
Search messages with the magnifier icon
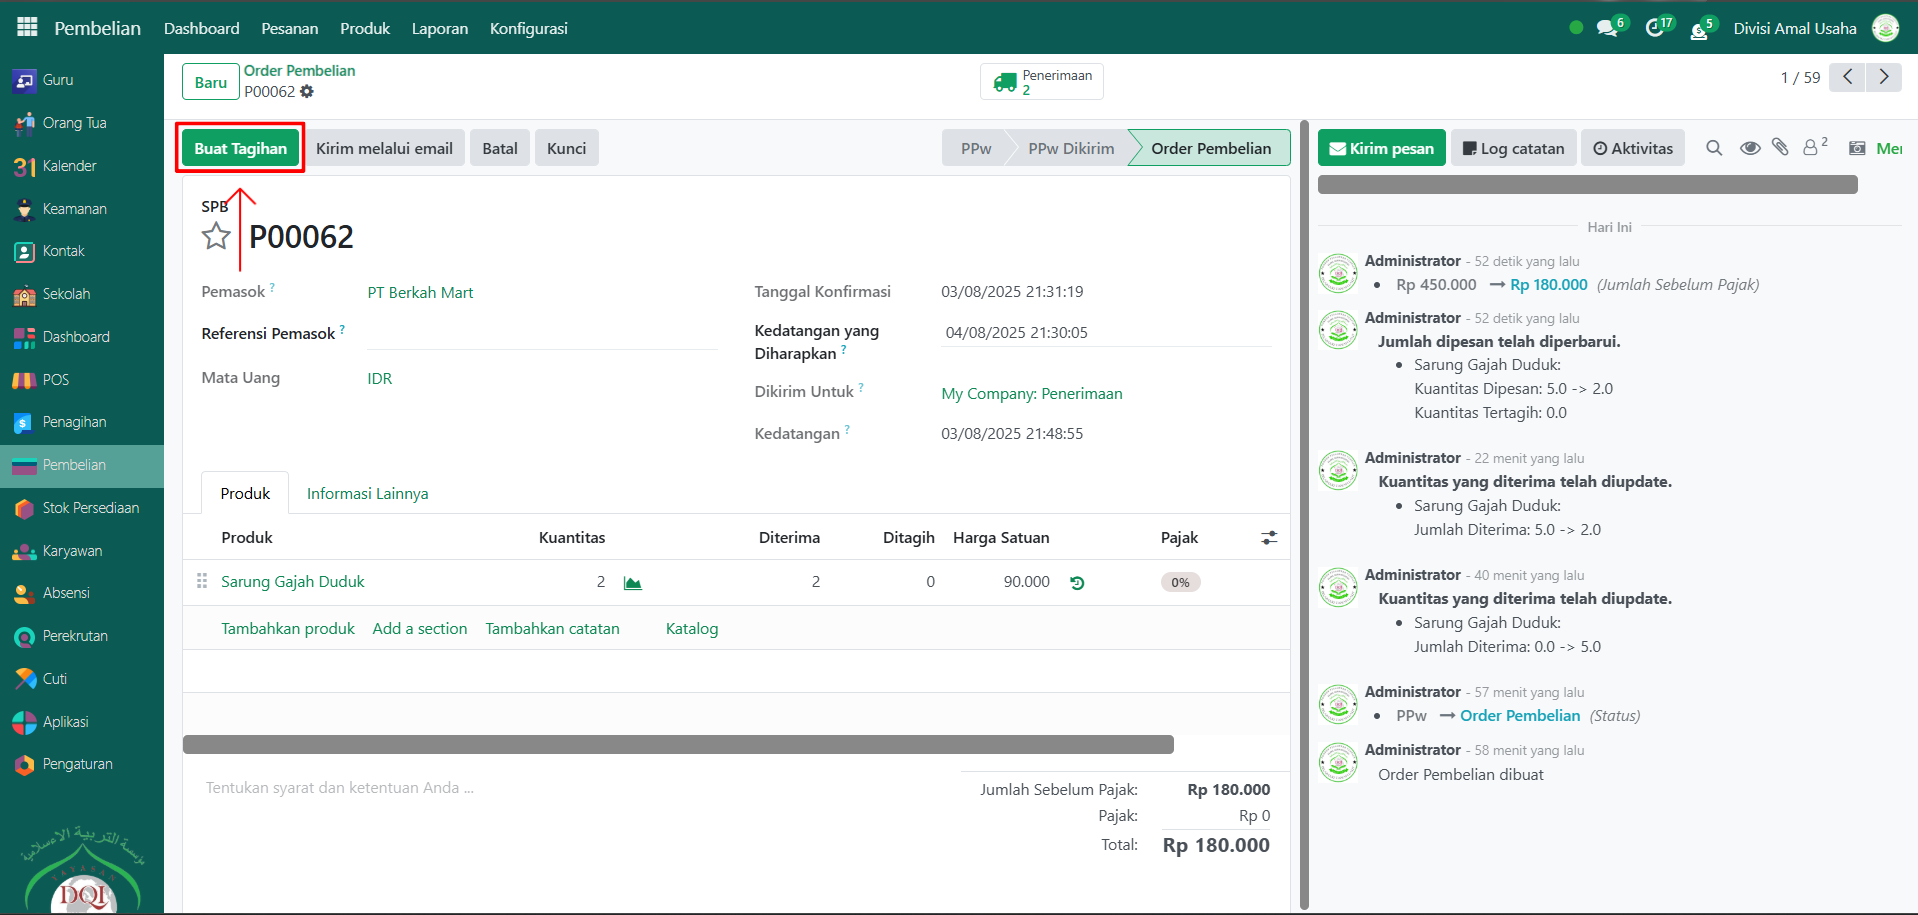coord(1714,148)
